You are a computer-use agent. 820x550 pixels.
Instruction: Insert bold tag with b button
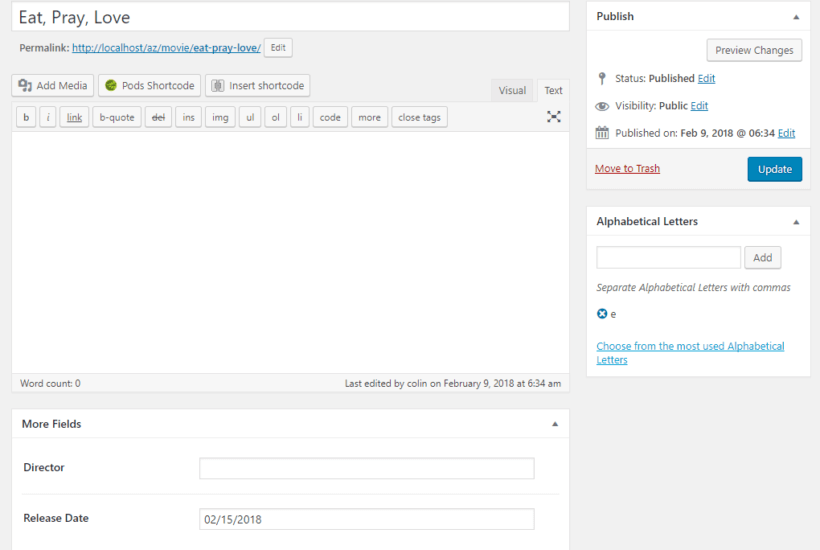click(x=26, y=117)
